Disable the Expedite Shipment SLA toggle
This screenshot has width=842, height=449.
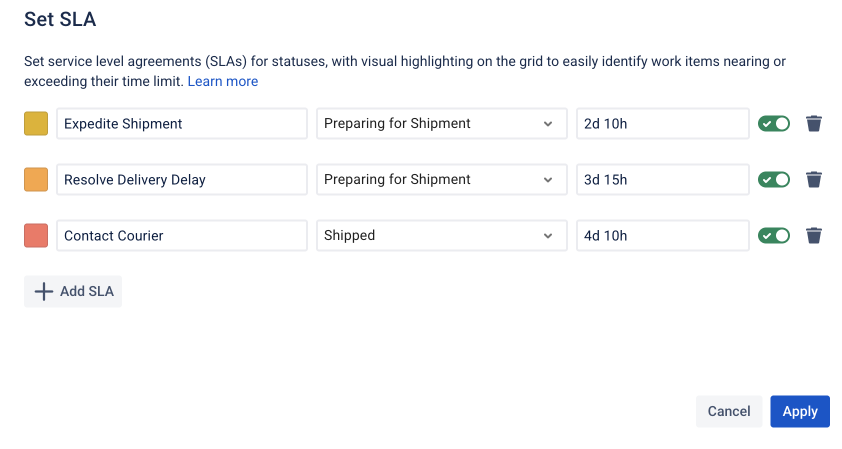coord(774,124)
